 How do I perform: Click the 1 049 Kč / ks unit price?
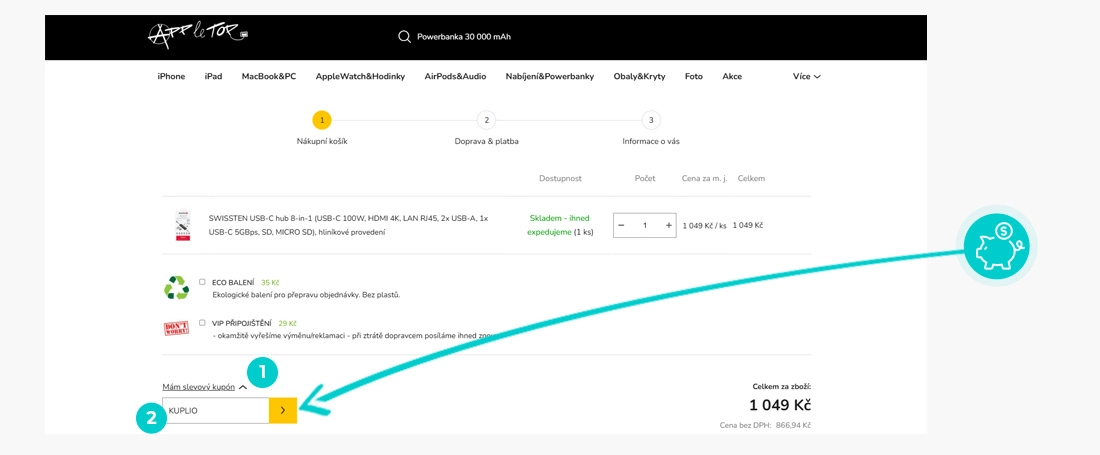(x=704, y=225)
